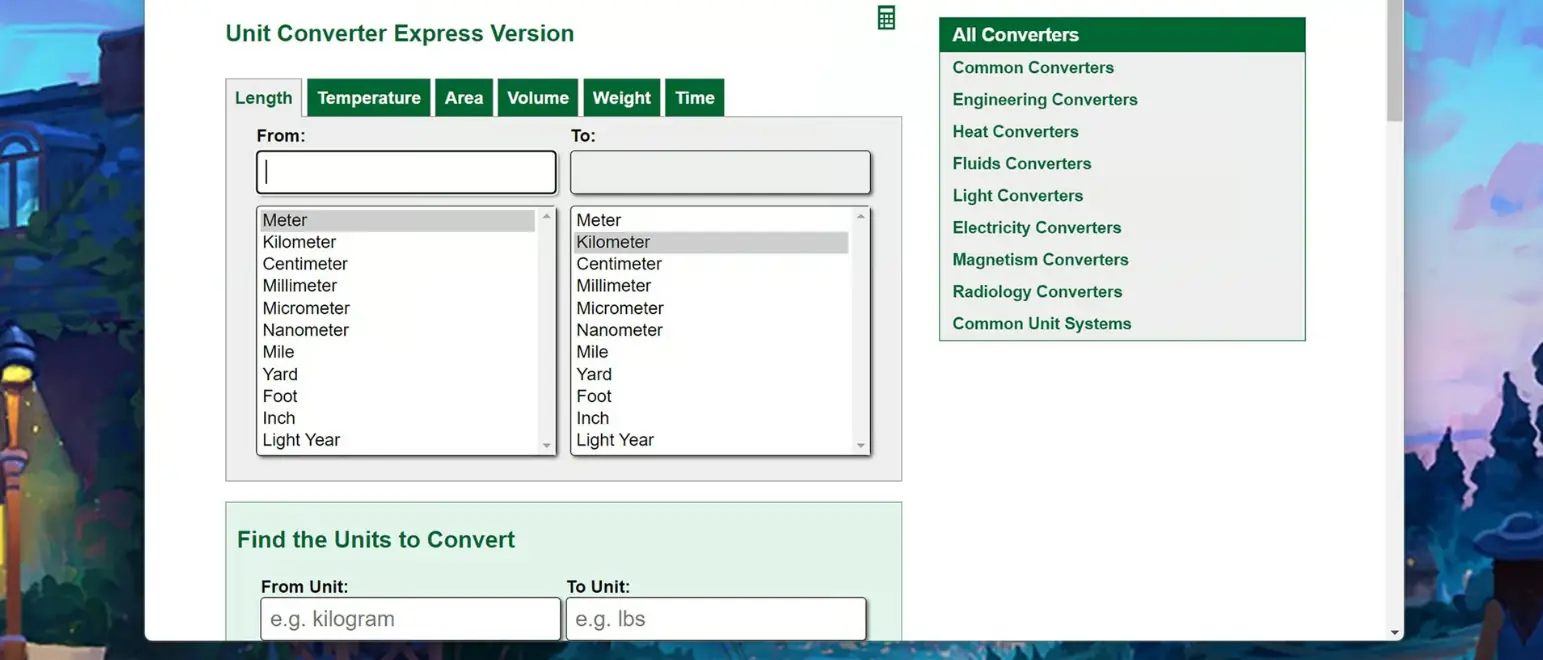
Task: Click the From Unit search field
Action: pos(410,619)
